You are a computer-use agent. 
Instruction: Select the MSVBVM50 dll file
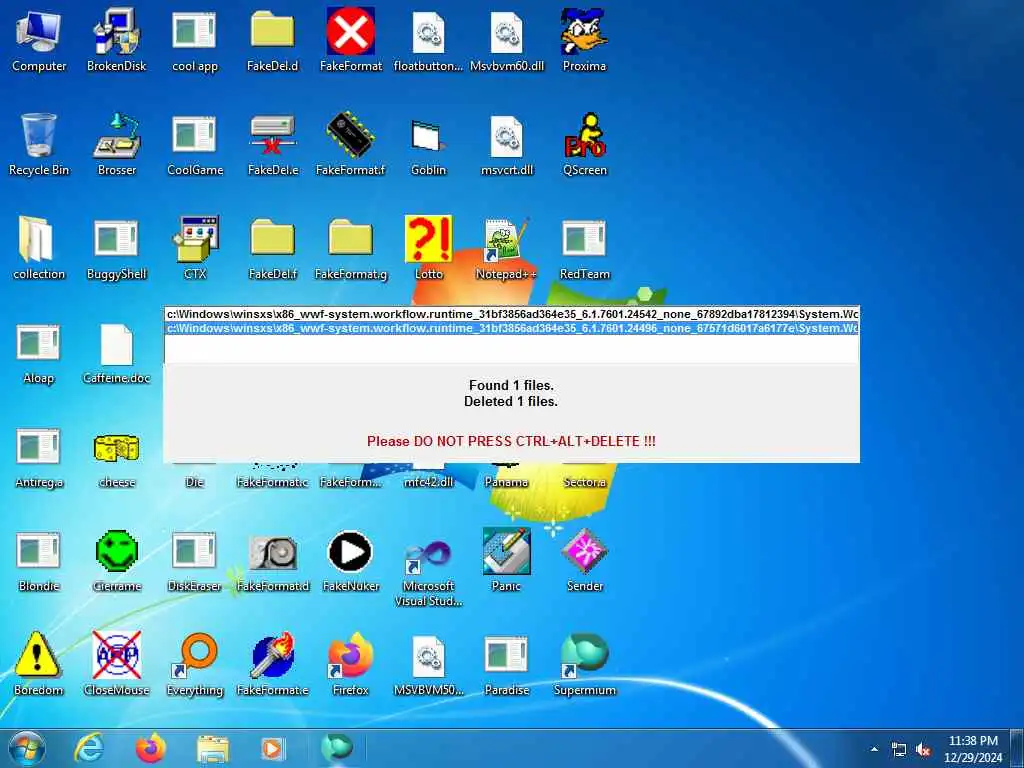coord(428,664)
